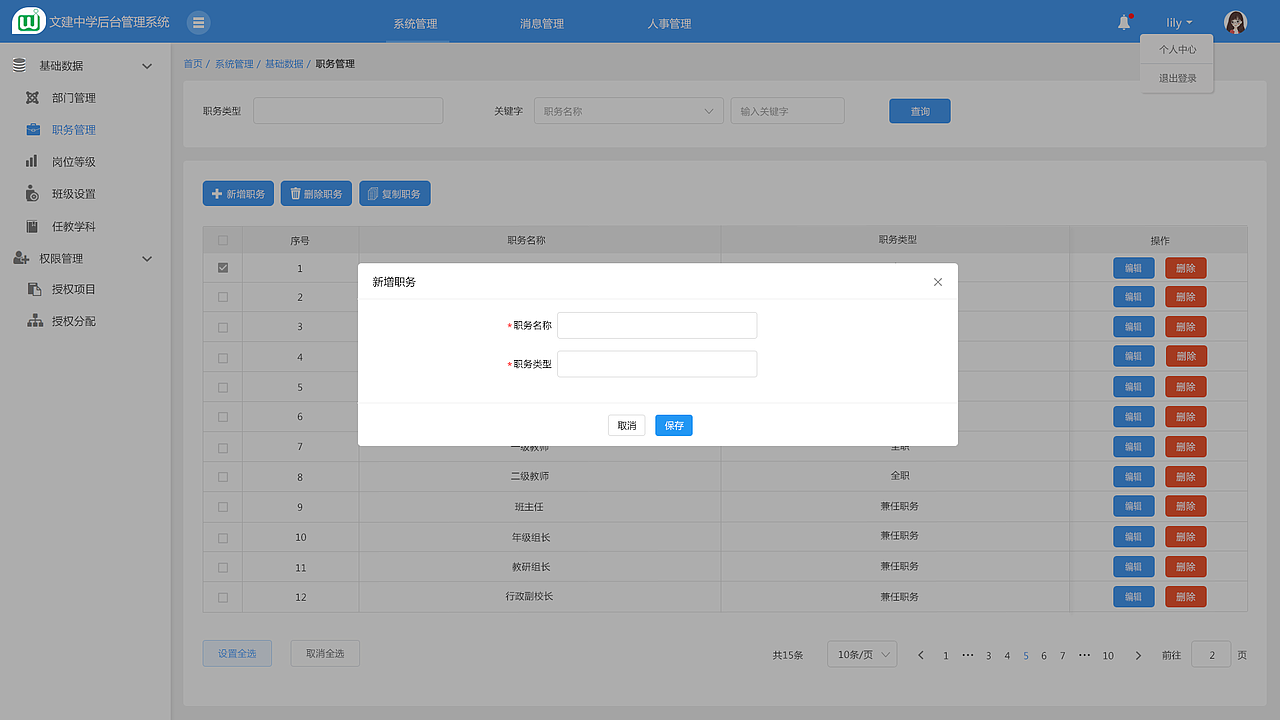Save the new position with 保存
This screenshot has height=720, width=1280.
(x=673, y=425)
